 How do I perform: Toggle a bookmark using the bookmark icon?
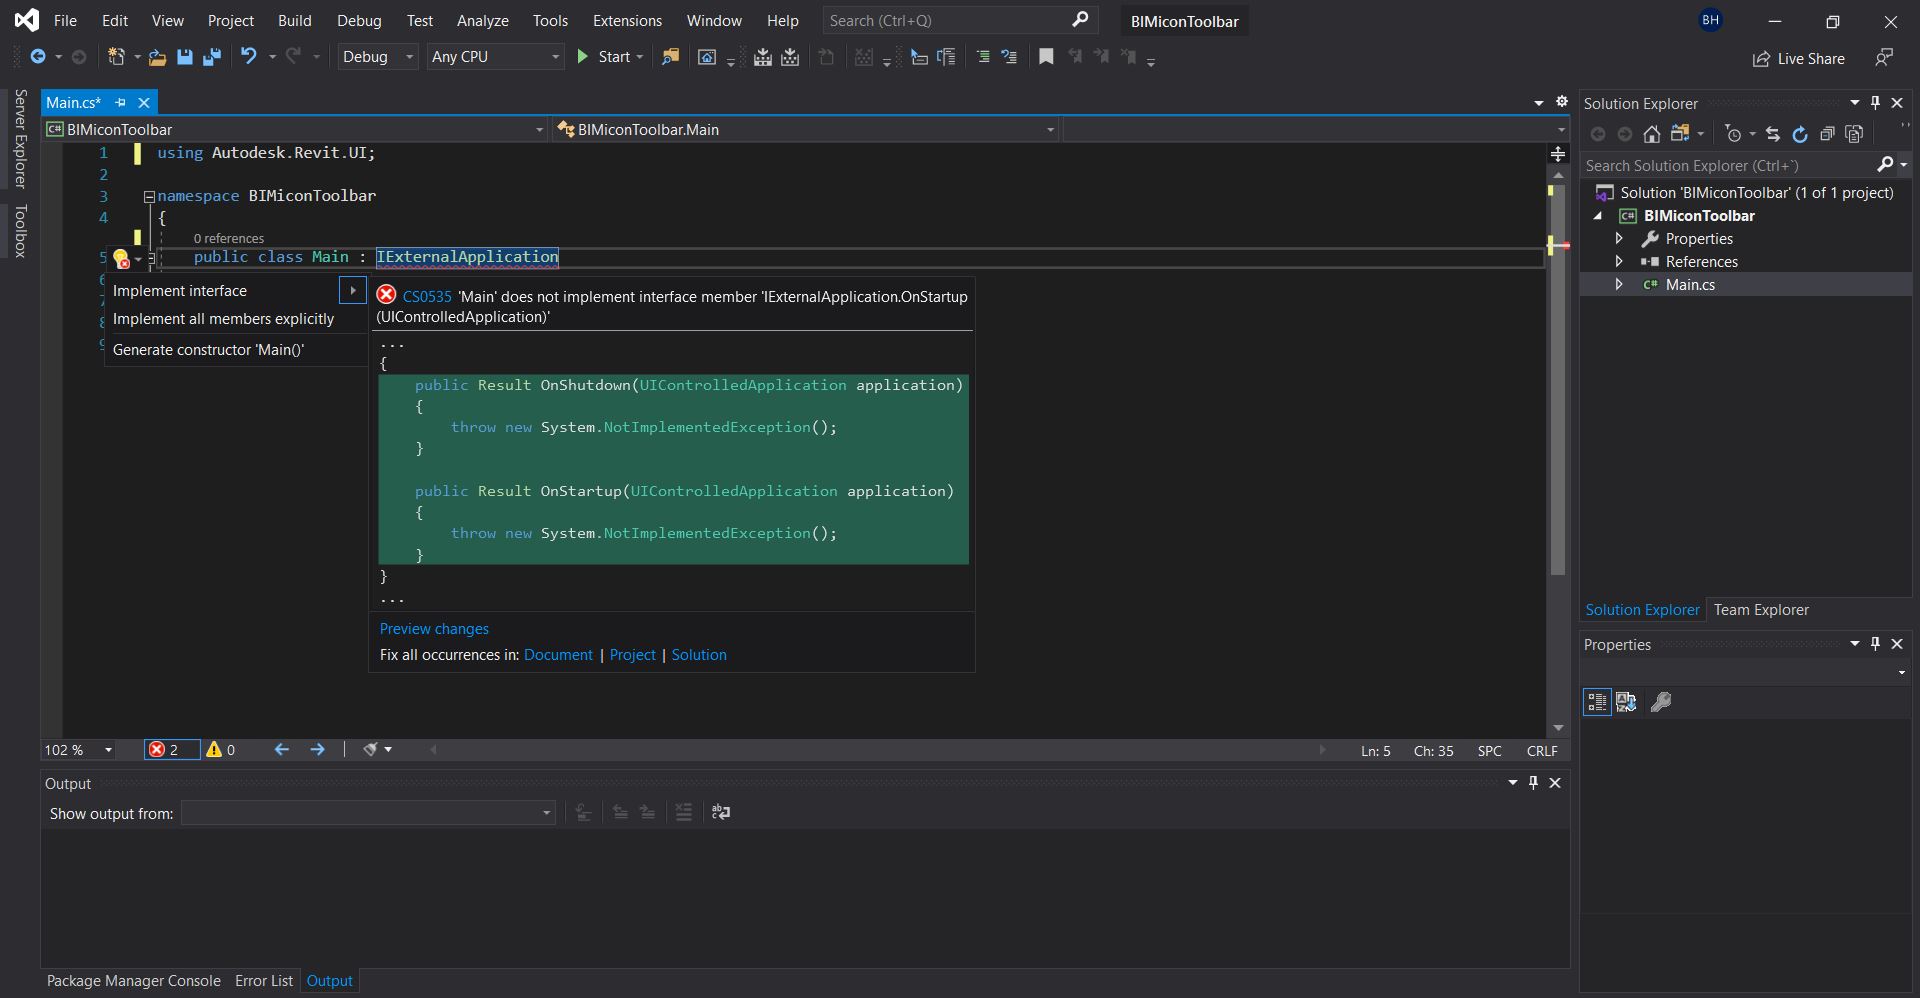click(1046, 57)
